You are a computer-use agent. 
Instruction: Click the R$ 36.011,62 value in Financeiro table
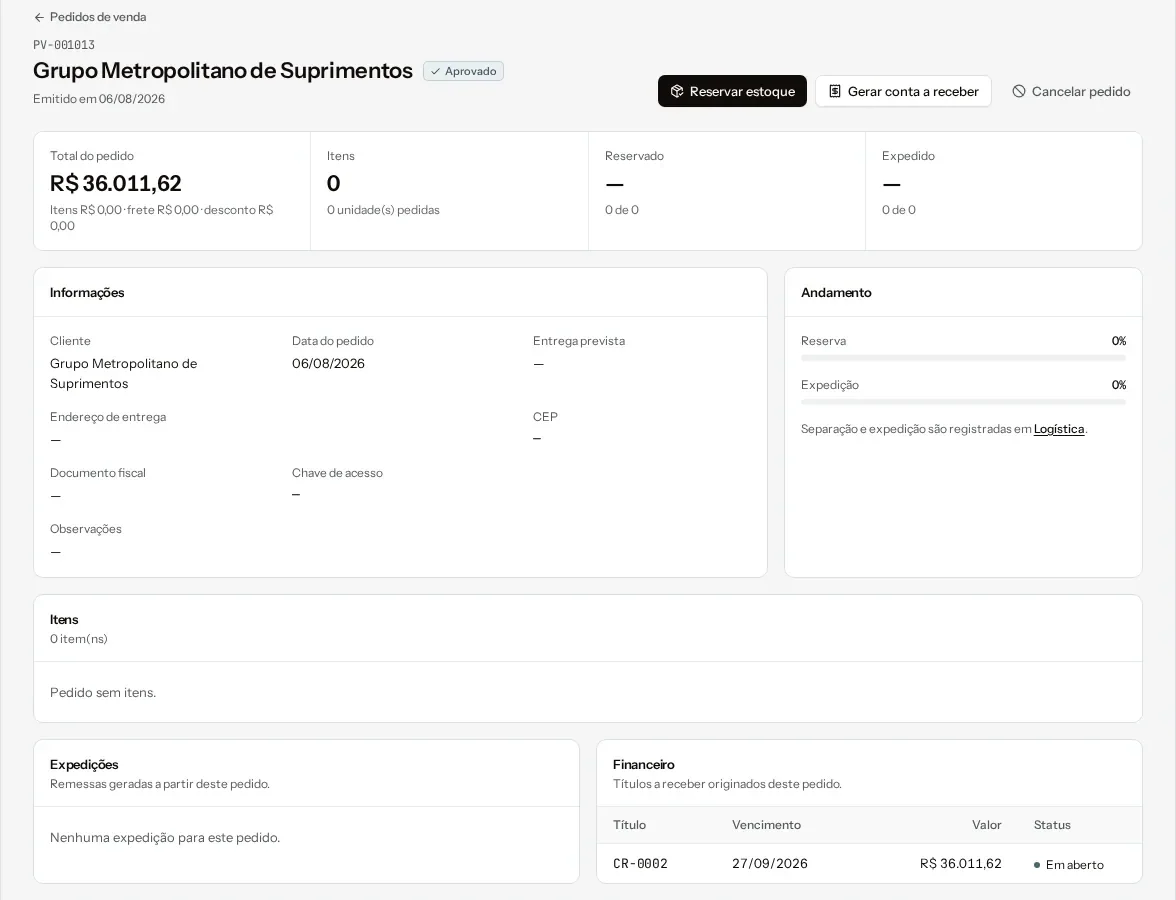pos(961,864)
